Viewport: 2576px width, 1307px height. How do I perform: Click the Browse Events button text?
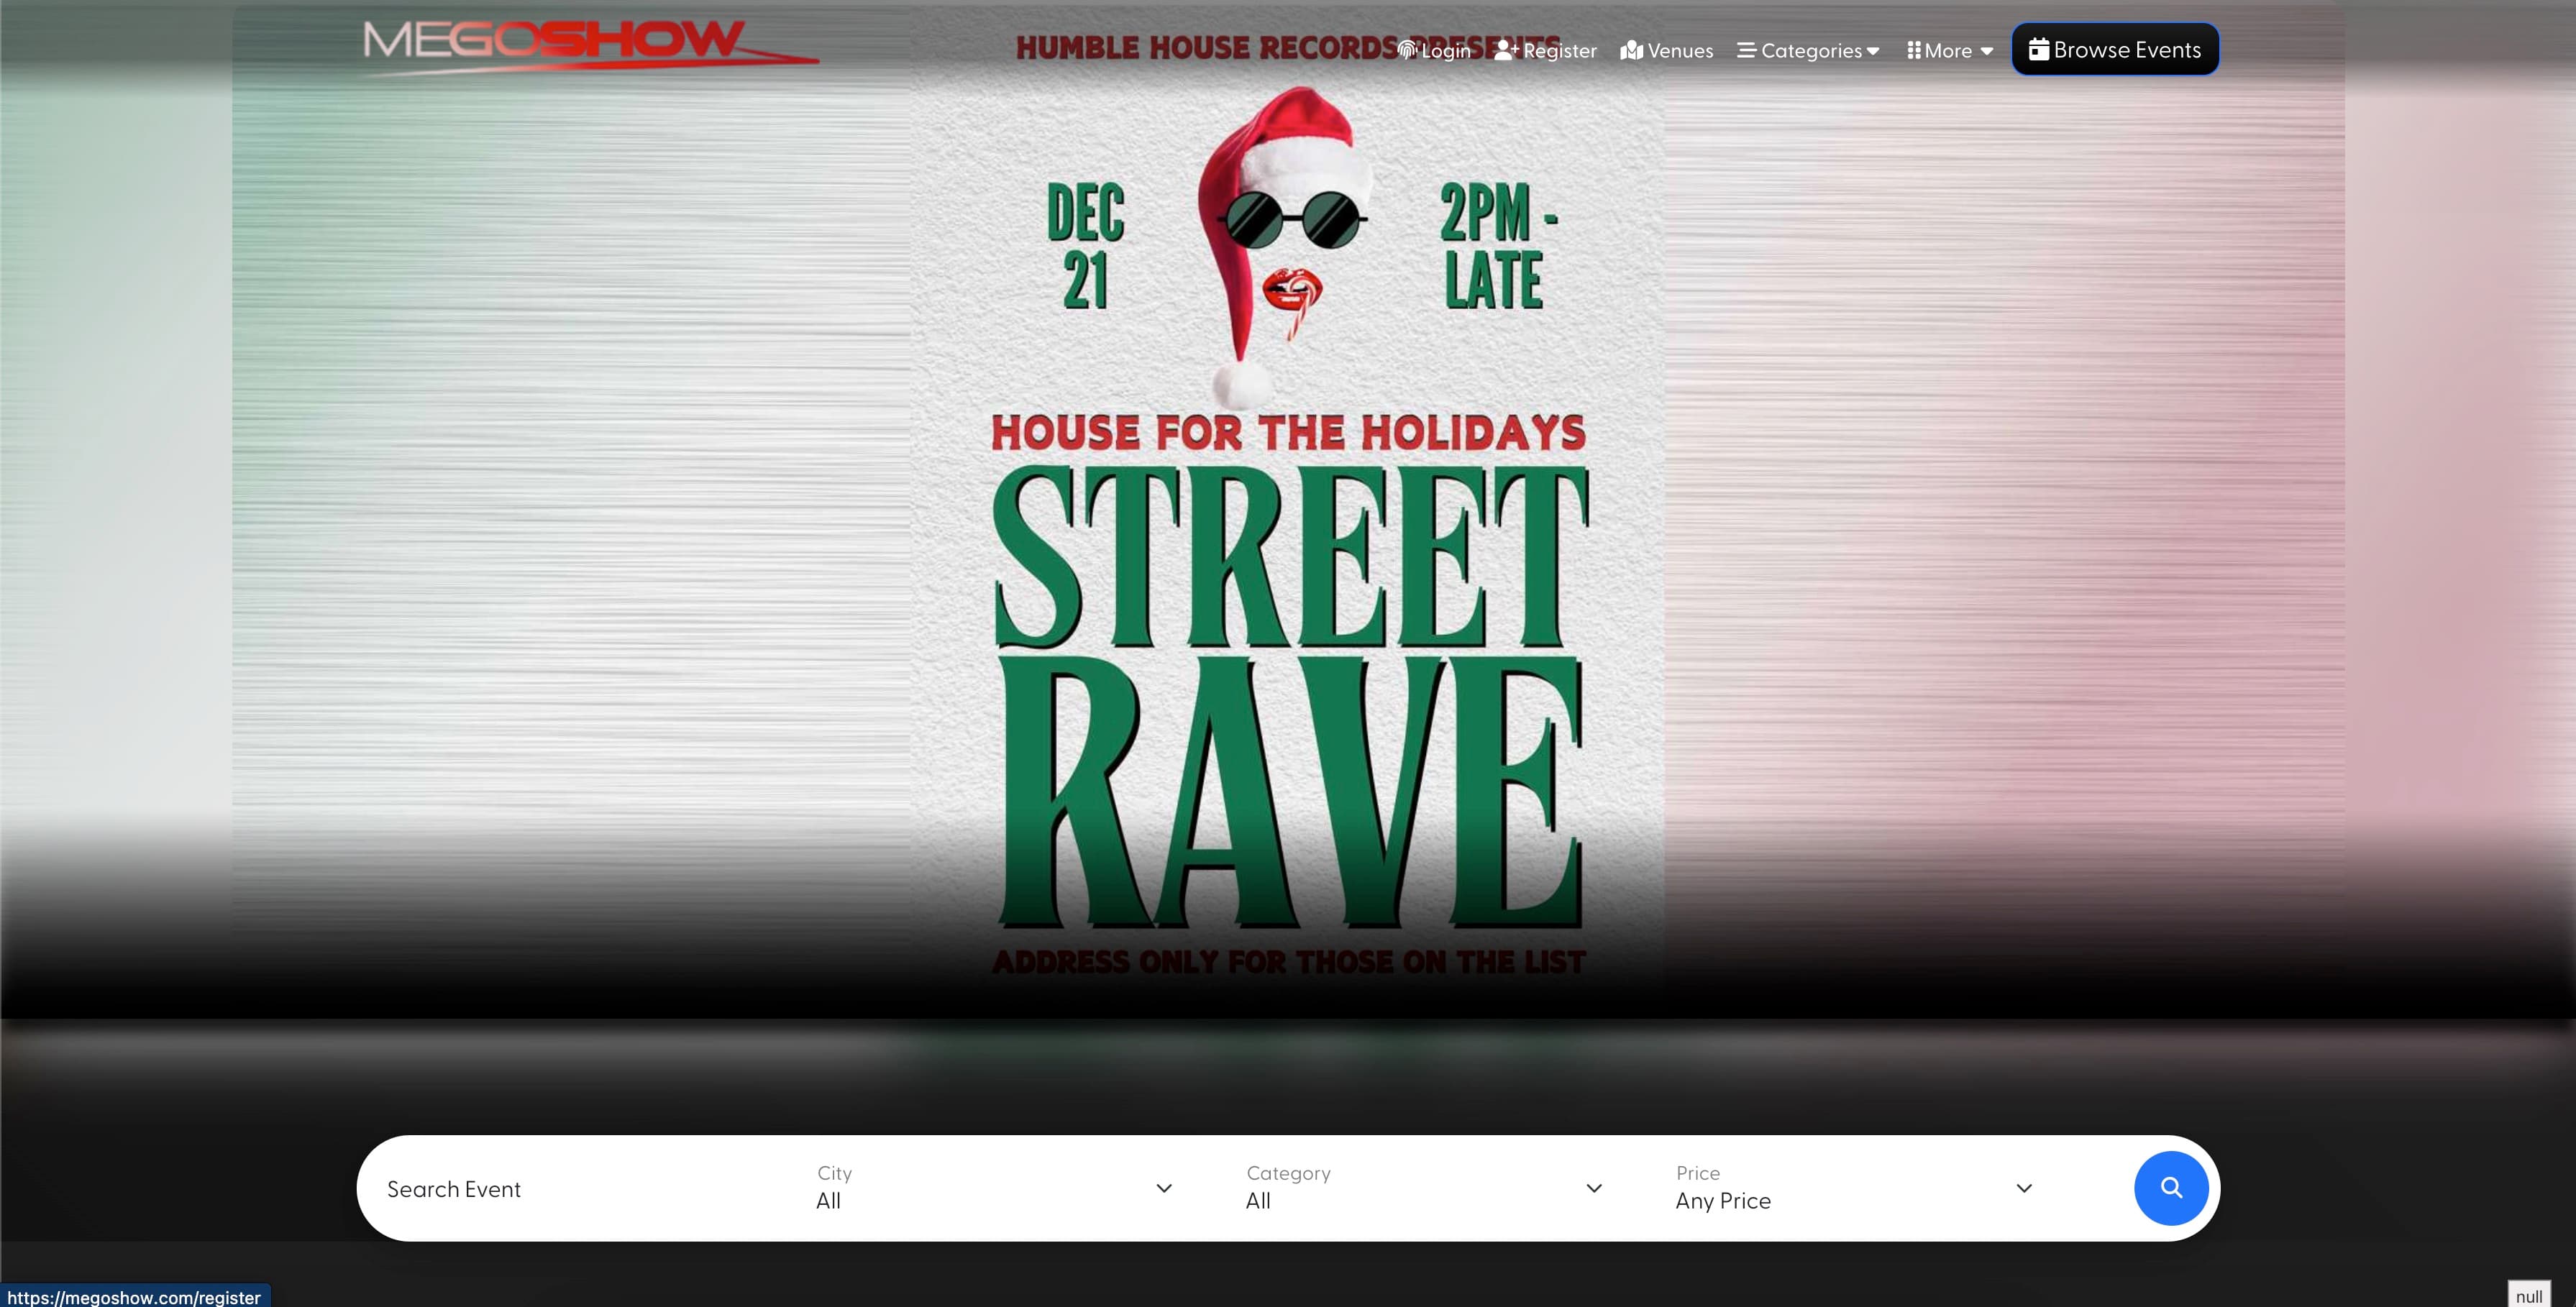click(2127, 50)
